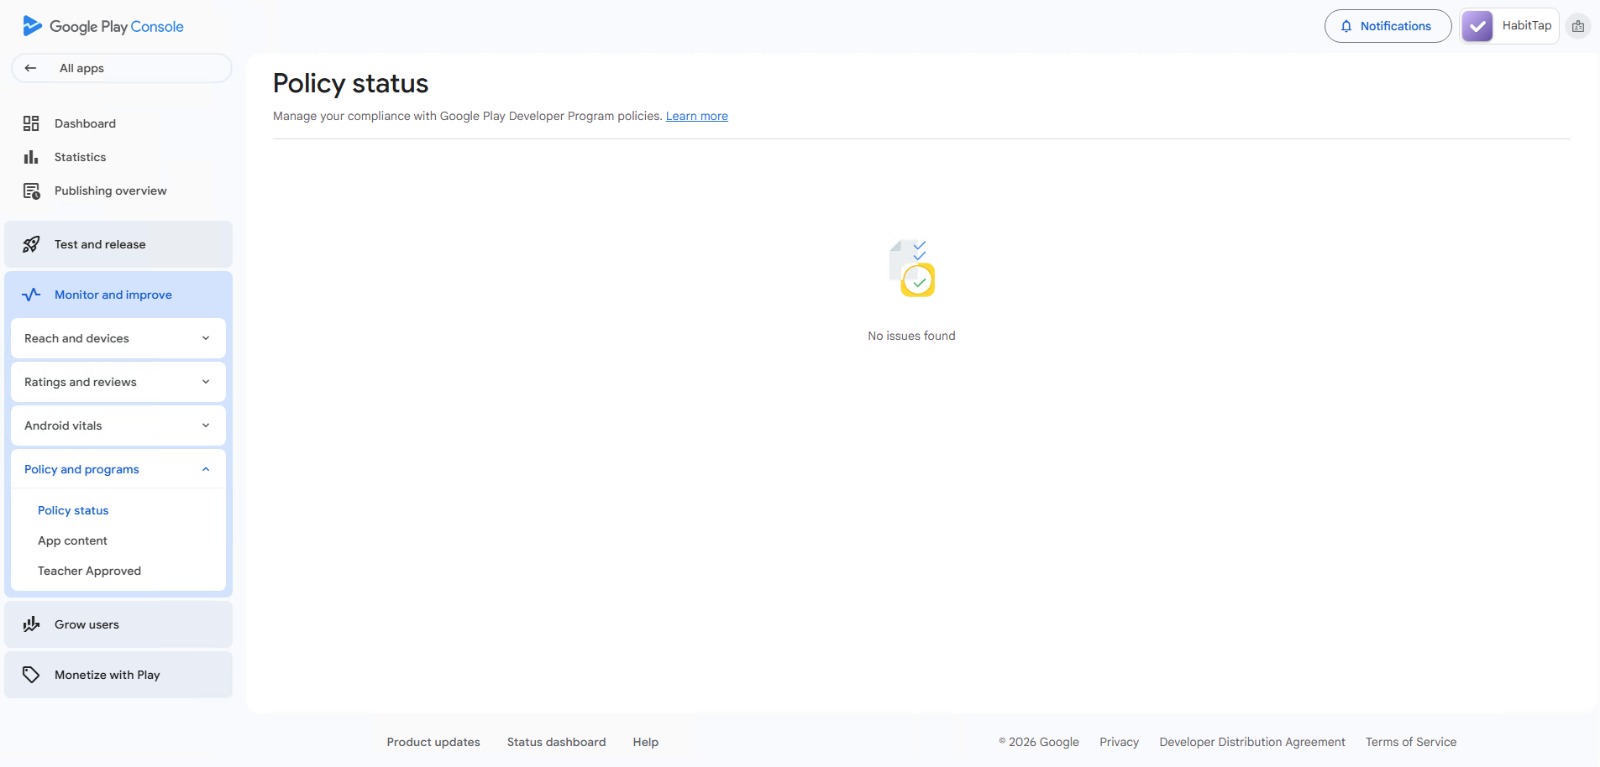Open the Status dashboard footer link
Screen dimensions: 1600x767
point(556,742)
